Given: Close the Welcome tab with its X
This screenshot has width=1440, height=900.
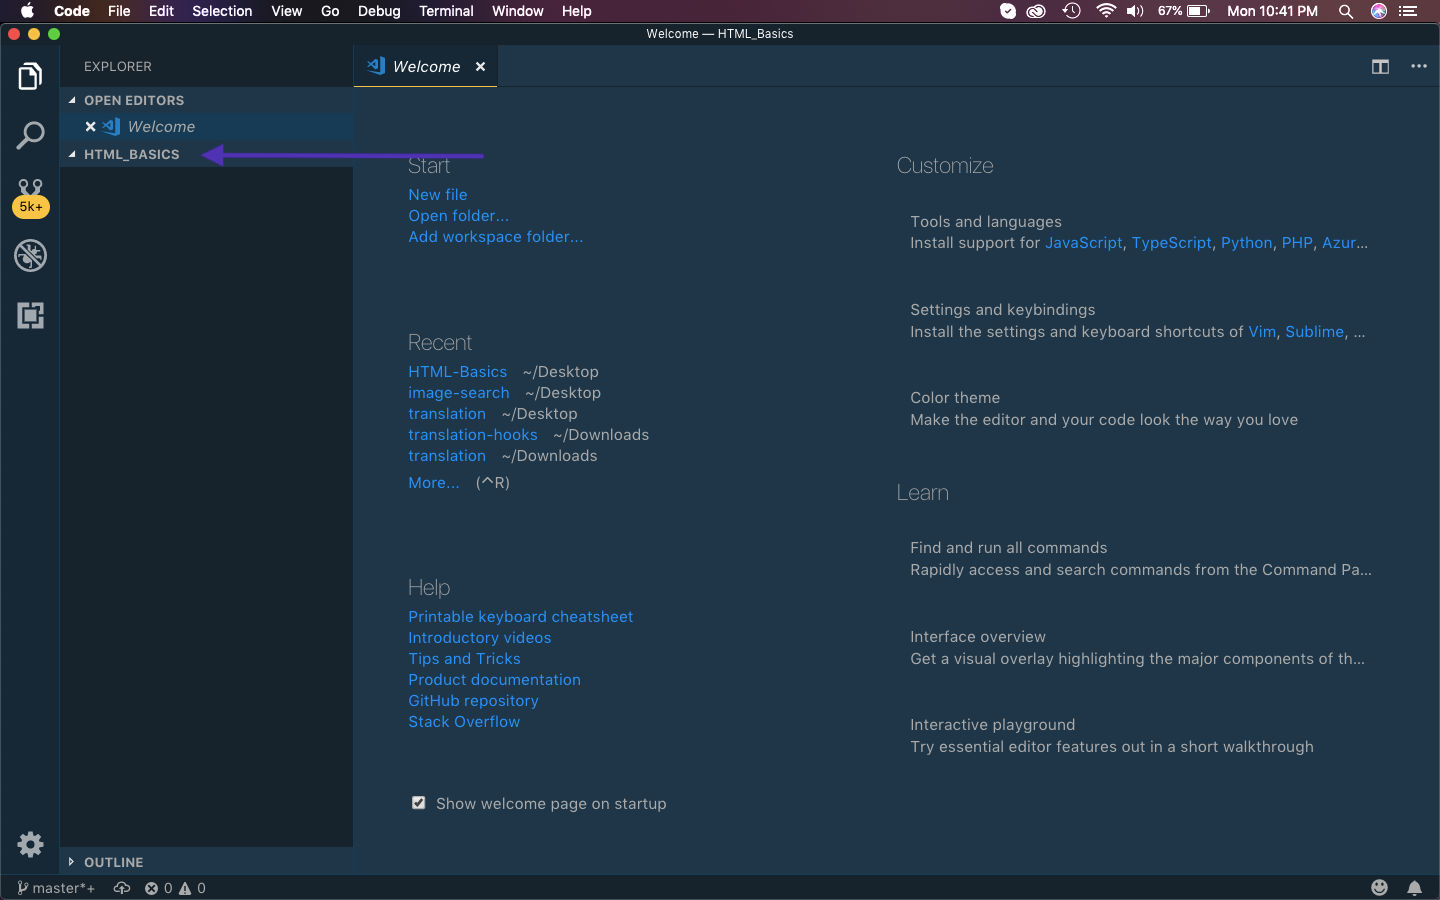Looking at the screenshot, I should 481,67.
